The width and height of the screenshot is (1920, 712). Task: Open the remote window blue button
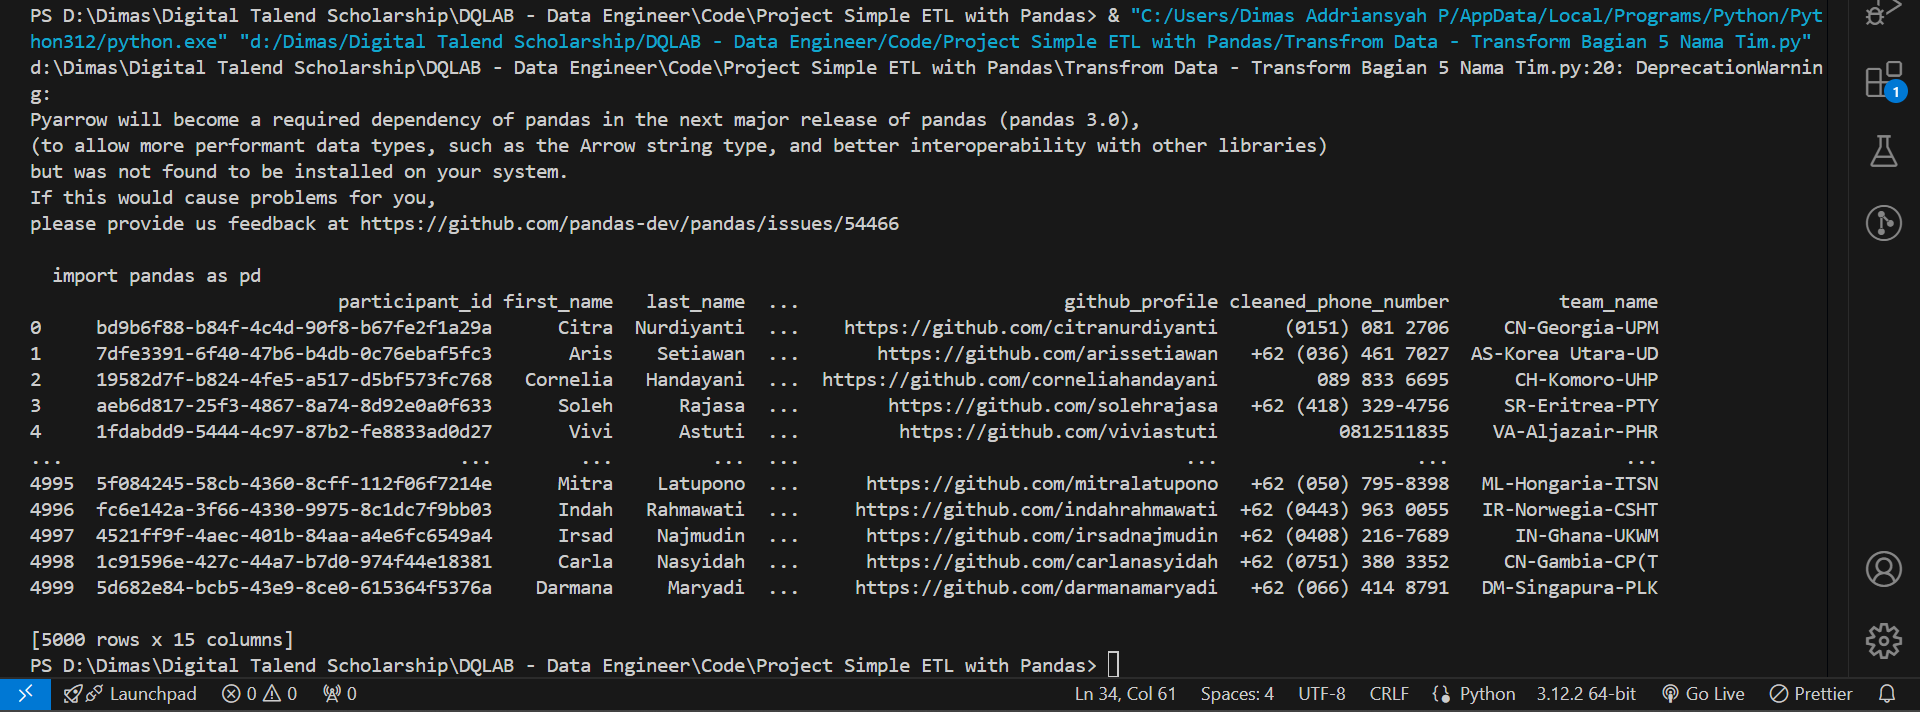[25, 694]
